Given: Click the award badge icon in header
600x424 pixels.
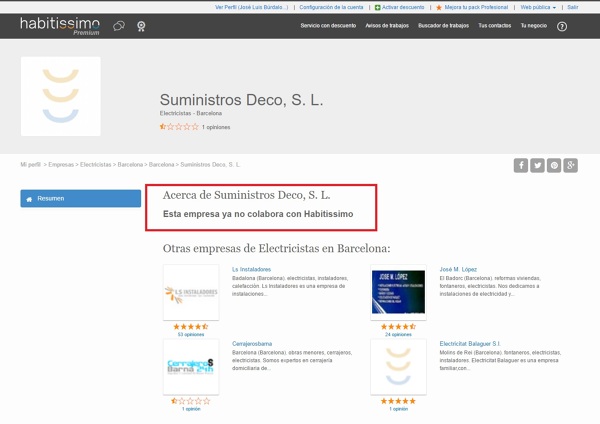Looking at the screenshot, I should coord(141,26).
